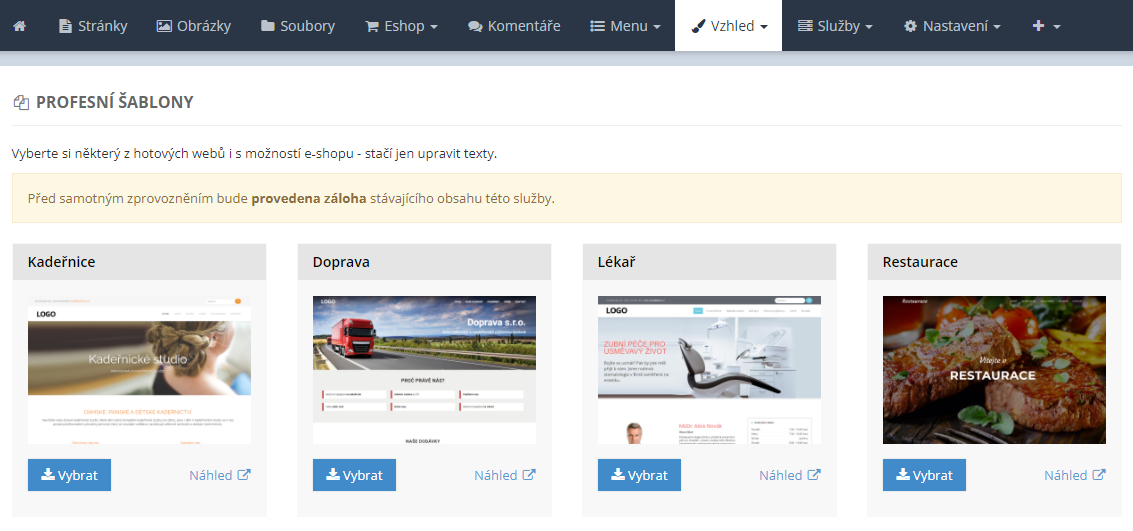
Task: Click the Lékař template preview image
Action: click(709, 370)
